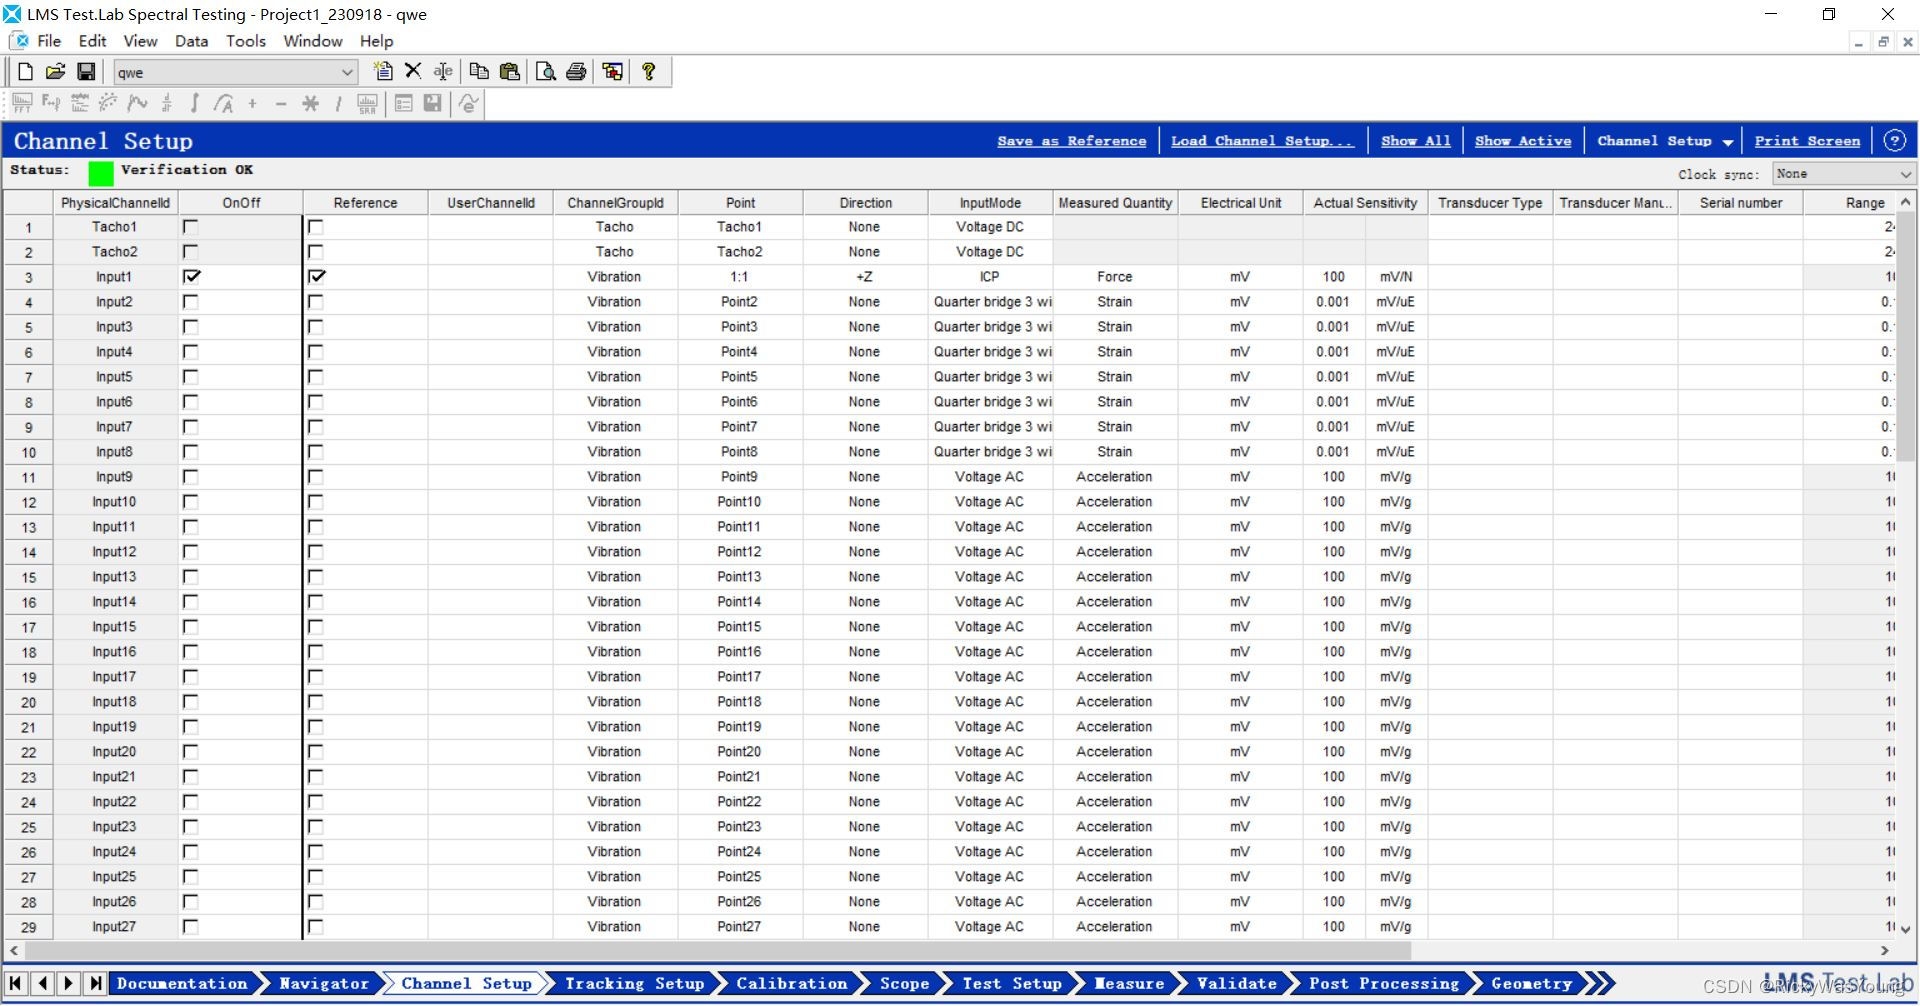Switch to the Tracking Setup tab

pos(634,983)
